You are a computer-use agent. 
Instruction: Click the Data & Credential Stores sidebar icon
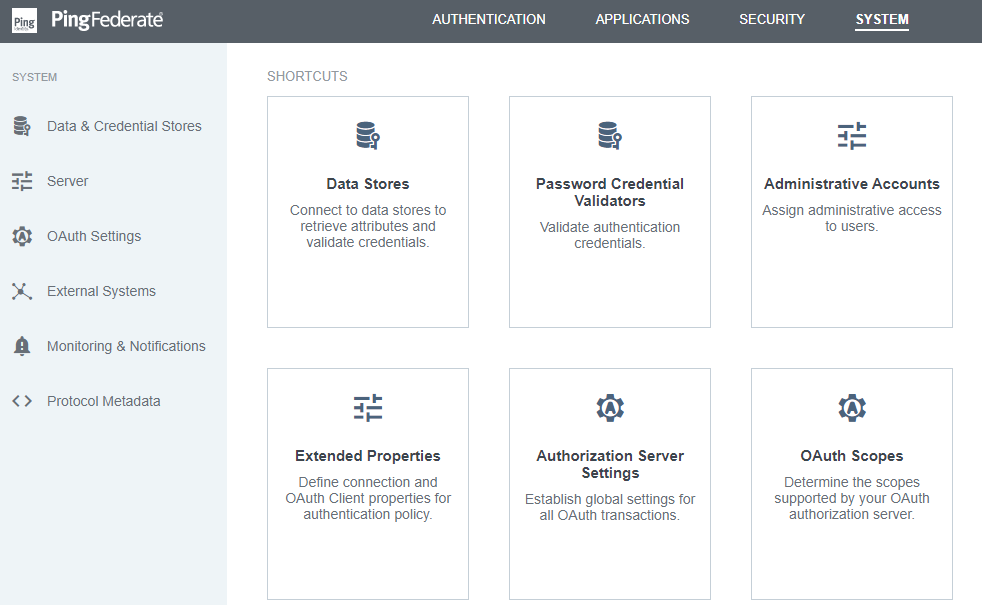coord(22,126)
